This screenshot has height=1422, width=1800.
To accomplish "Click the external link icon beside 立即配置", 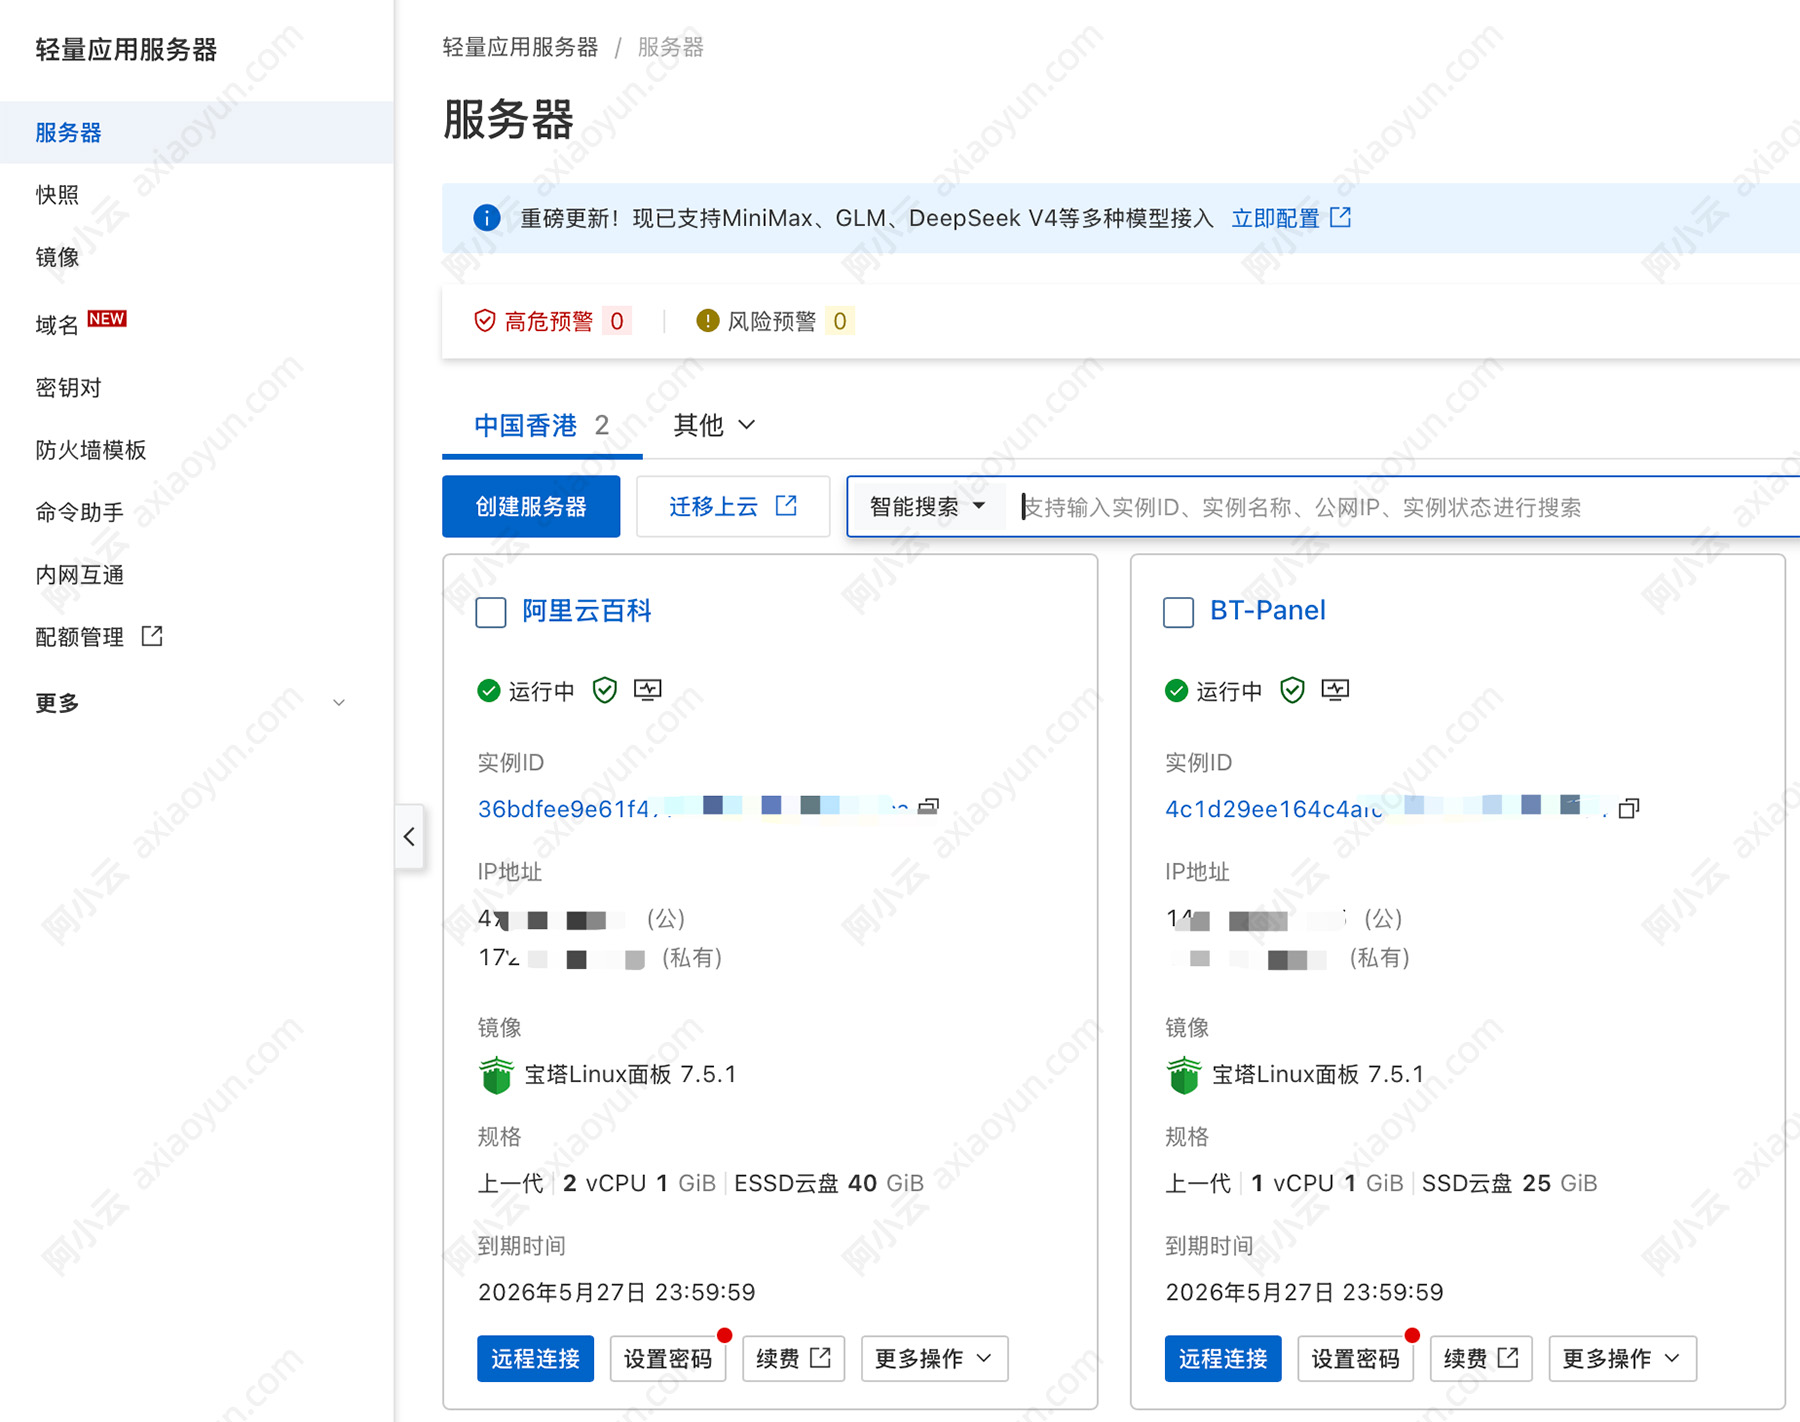I will 1341,217.
